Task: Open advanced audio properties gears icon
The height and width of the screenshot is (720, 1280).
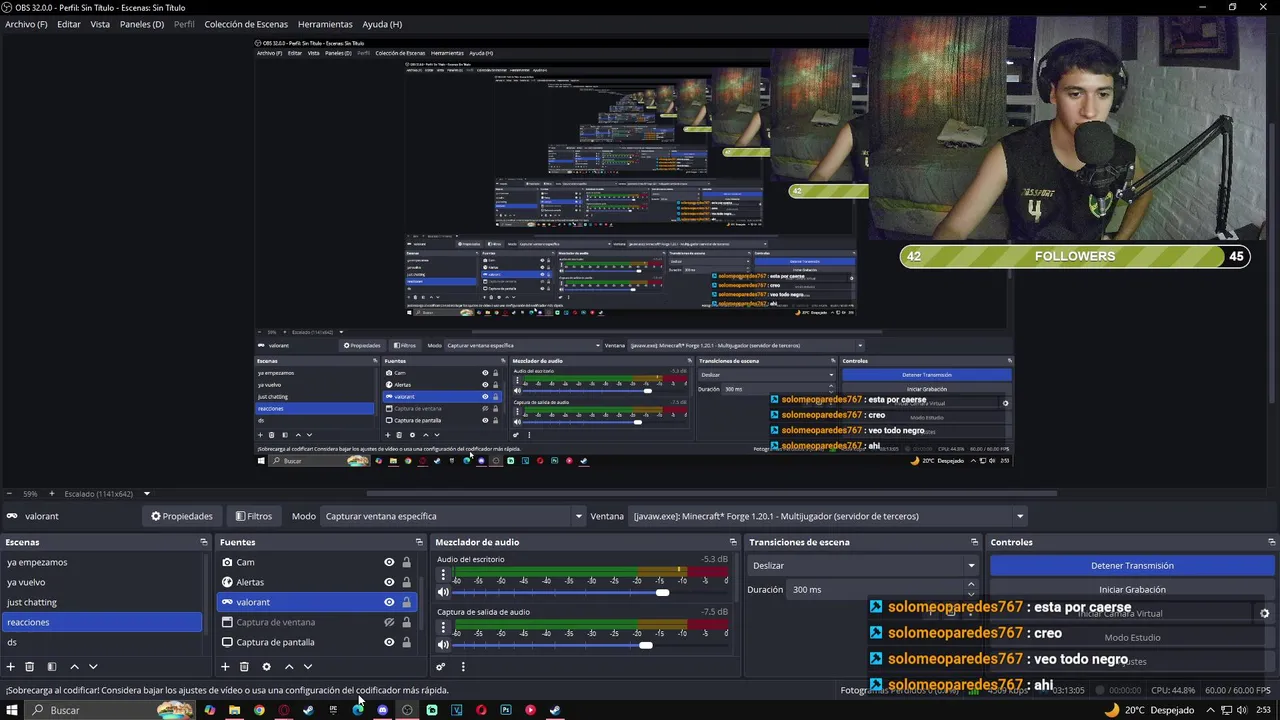Action: click(x=441, y=667)
